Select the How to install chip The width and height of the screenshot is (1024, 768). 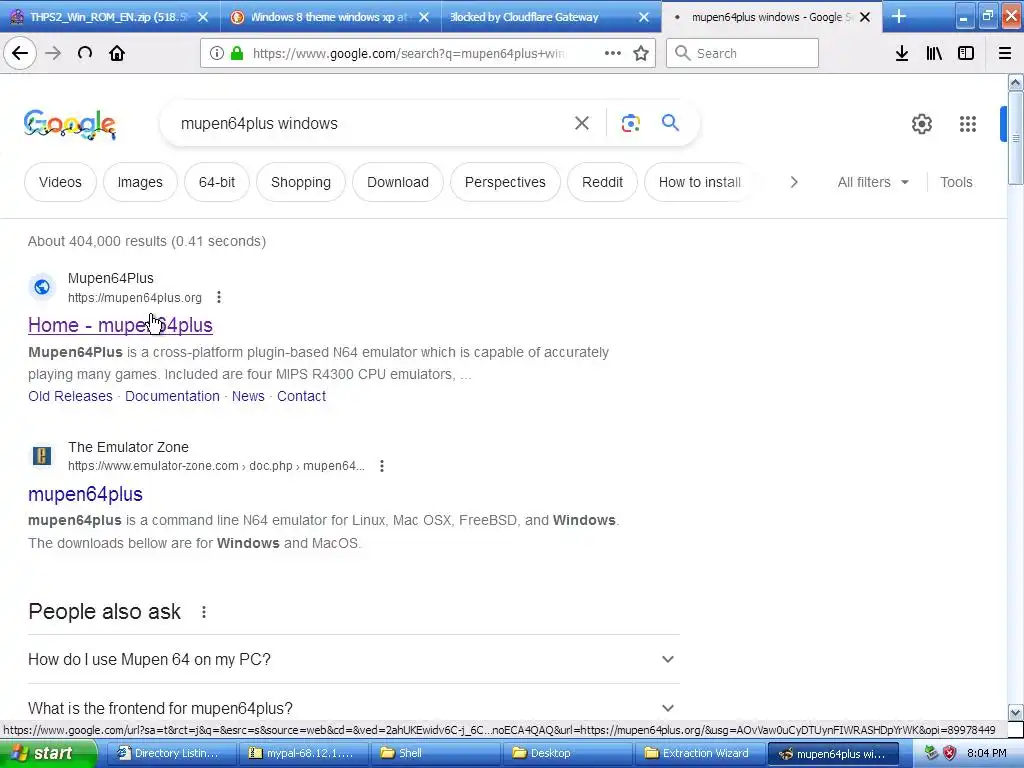tap(699, 182)
